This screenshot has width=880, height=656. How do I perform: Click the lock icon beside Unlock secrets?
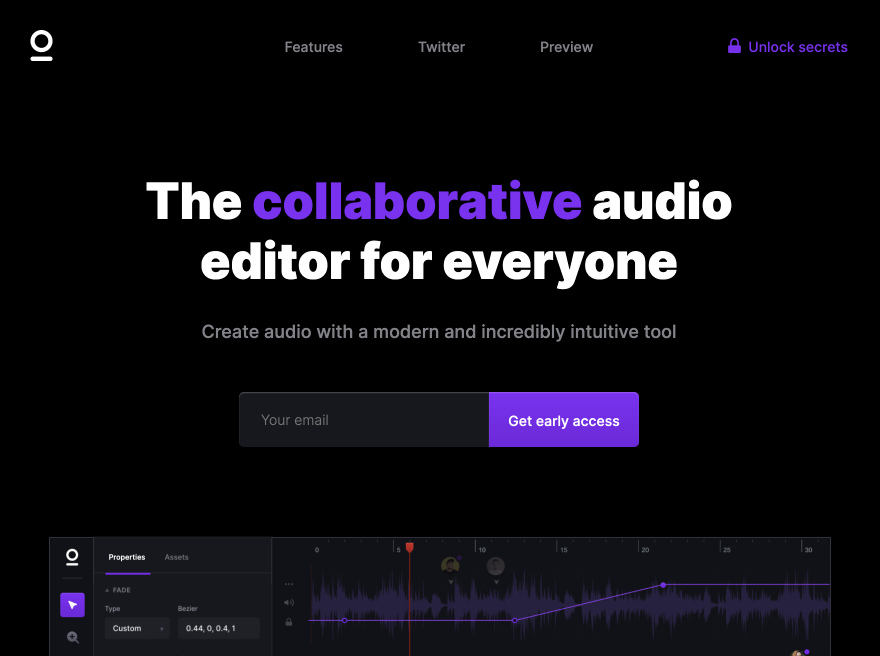tap(734, 46)
